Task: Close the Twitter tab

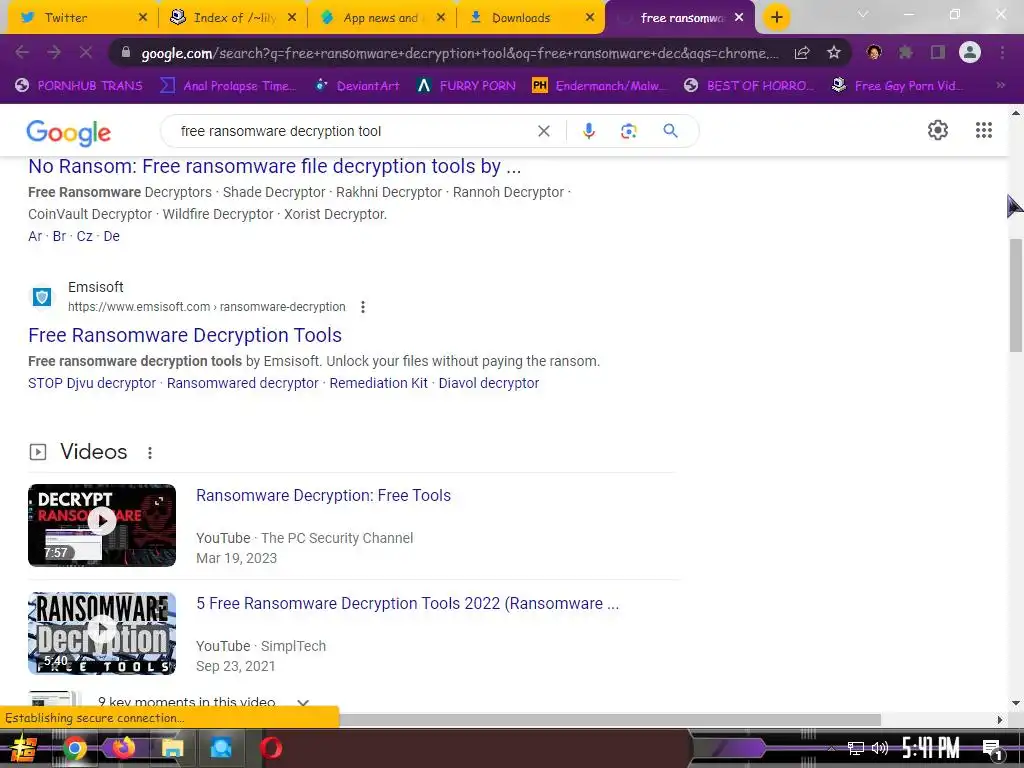Action: [x=143, y=18]
